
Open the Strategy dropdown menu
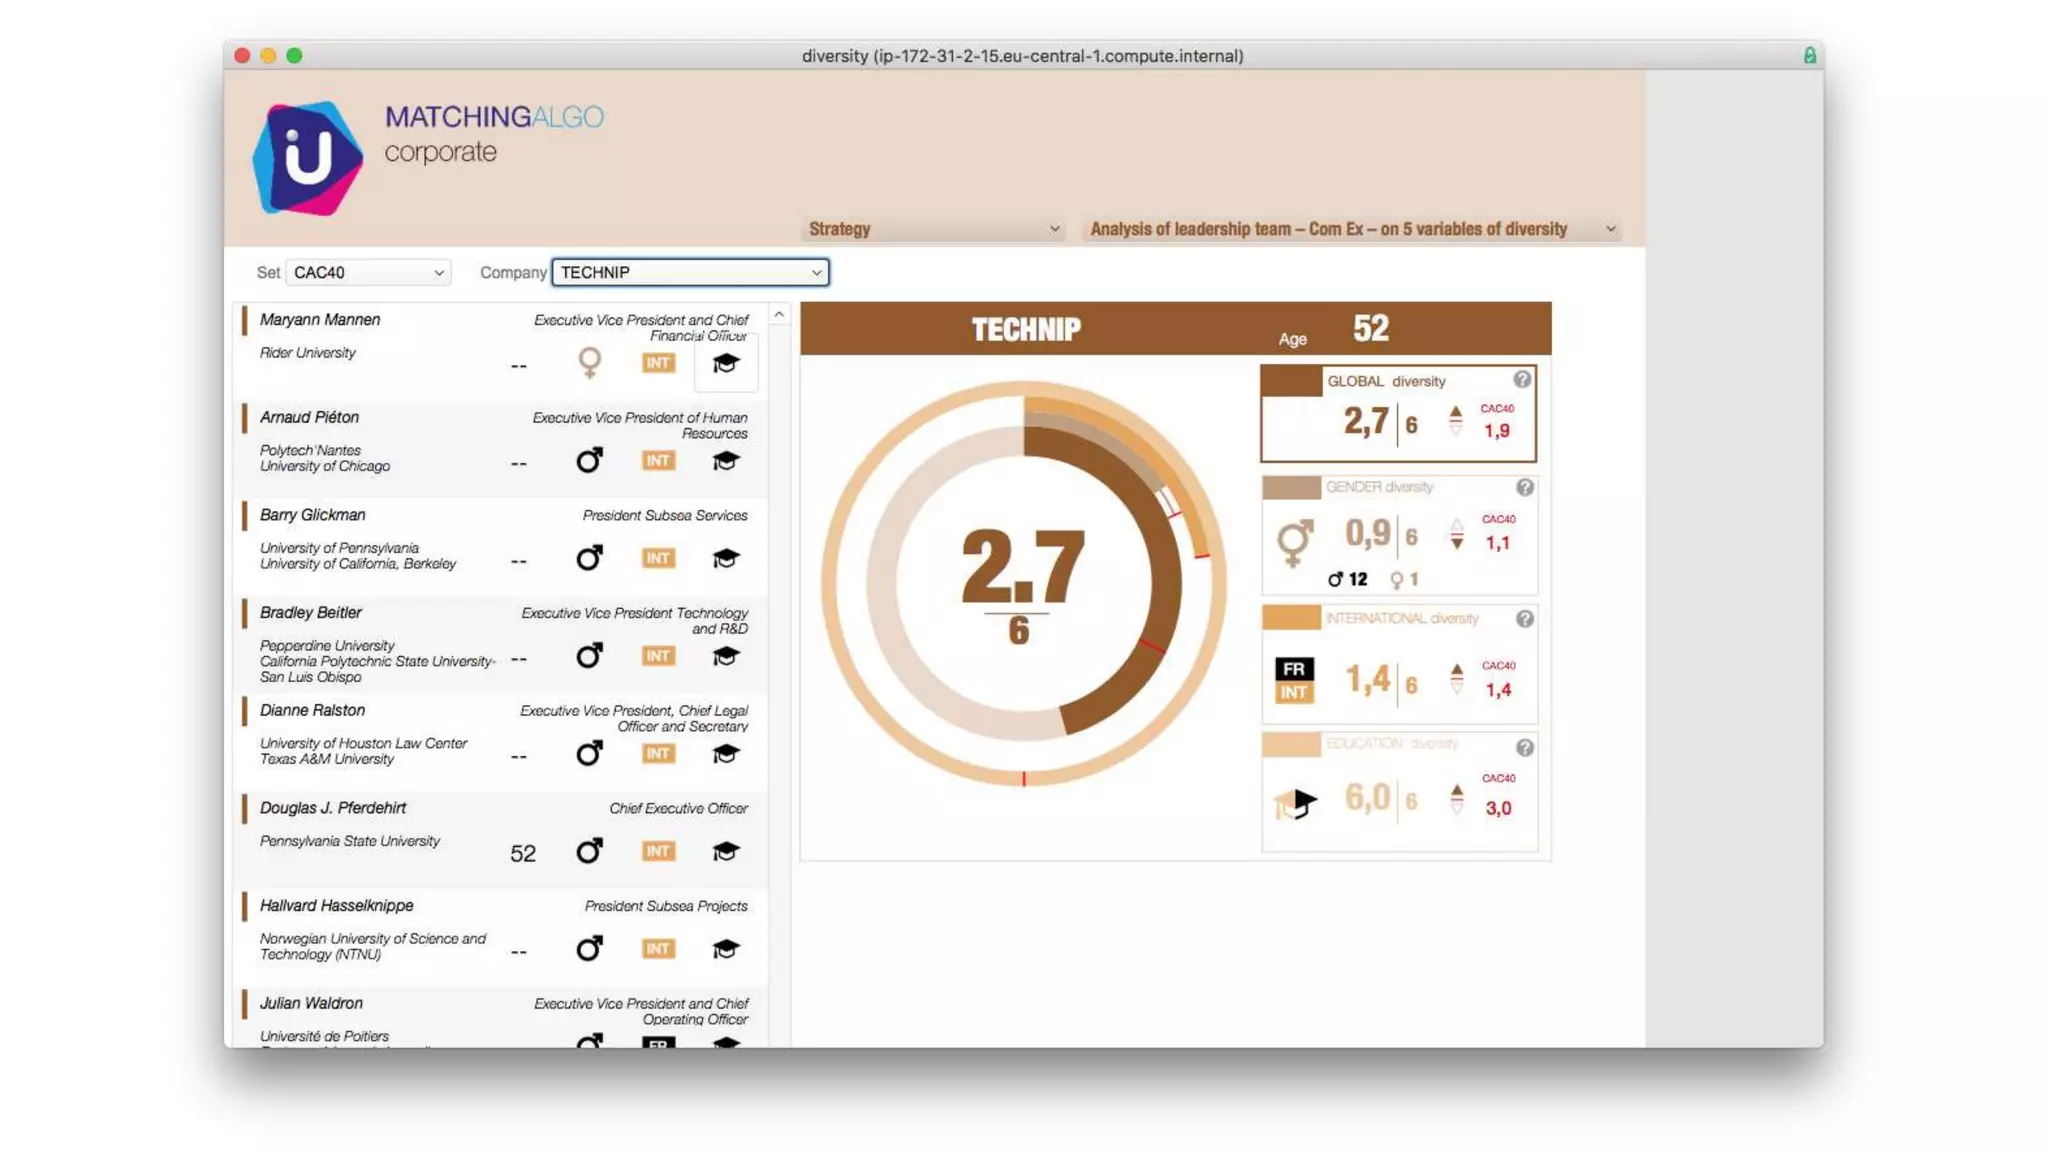pos(933,229)
